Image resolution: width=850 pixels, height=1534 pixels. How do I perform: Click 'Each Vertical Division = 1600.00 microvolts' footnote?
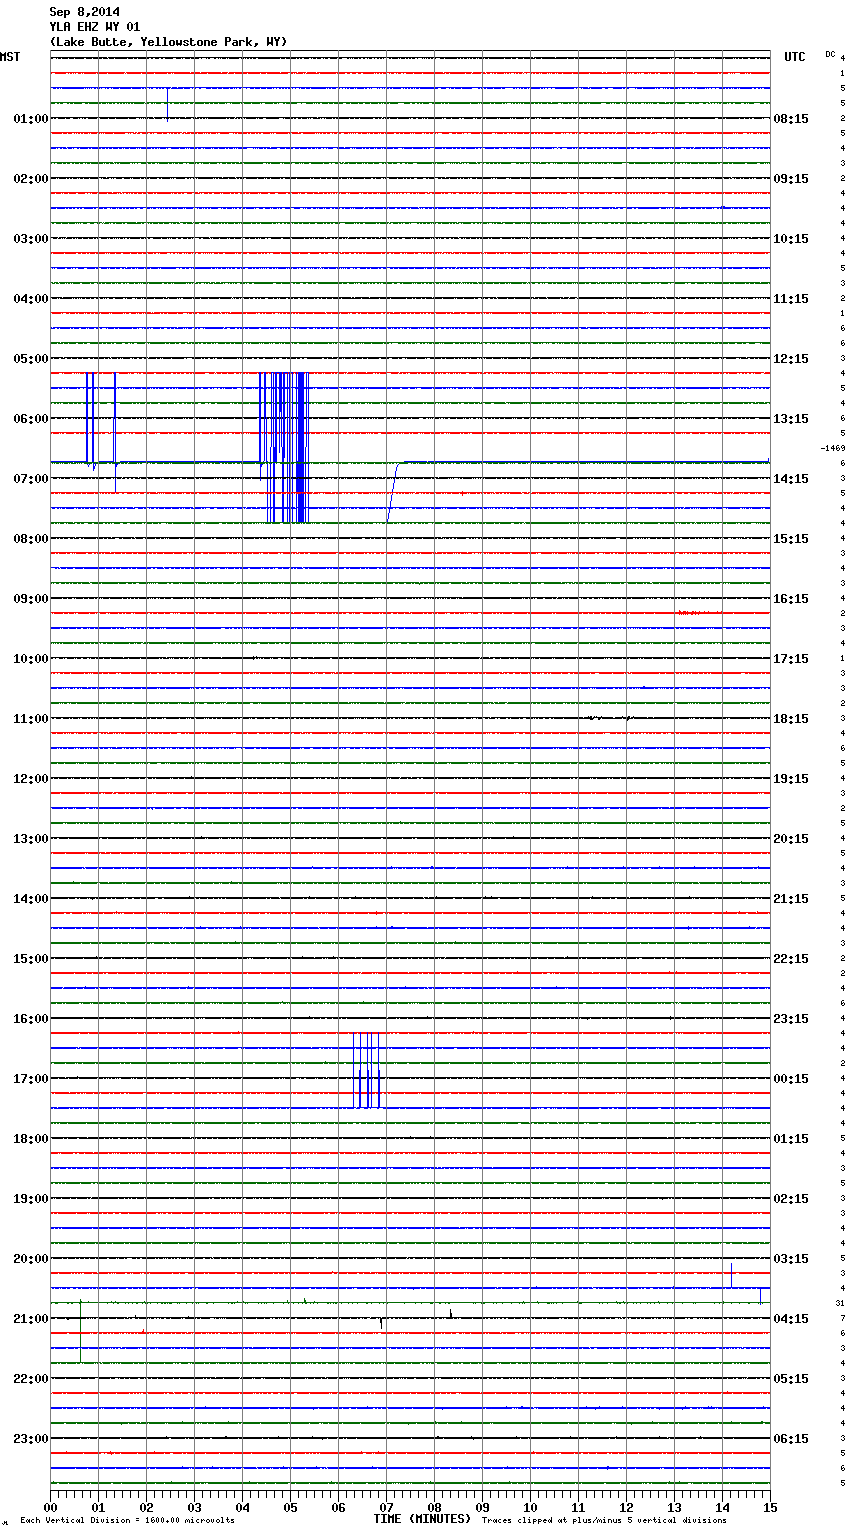click(127, 1521)
